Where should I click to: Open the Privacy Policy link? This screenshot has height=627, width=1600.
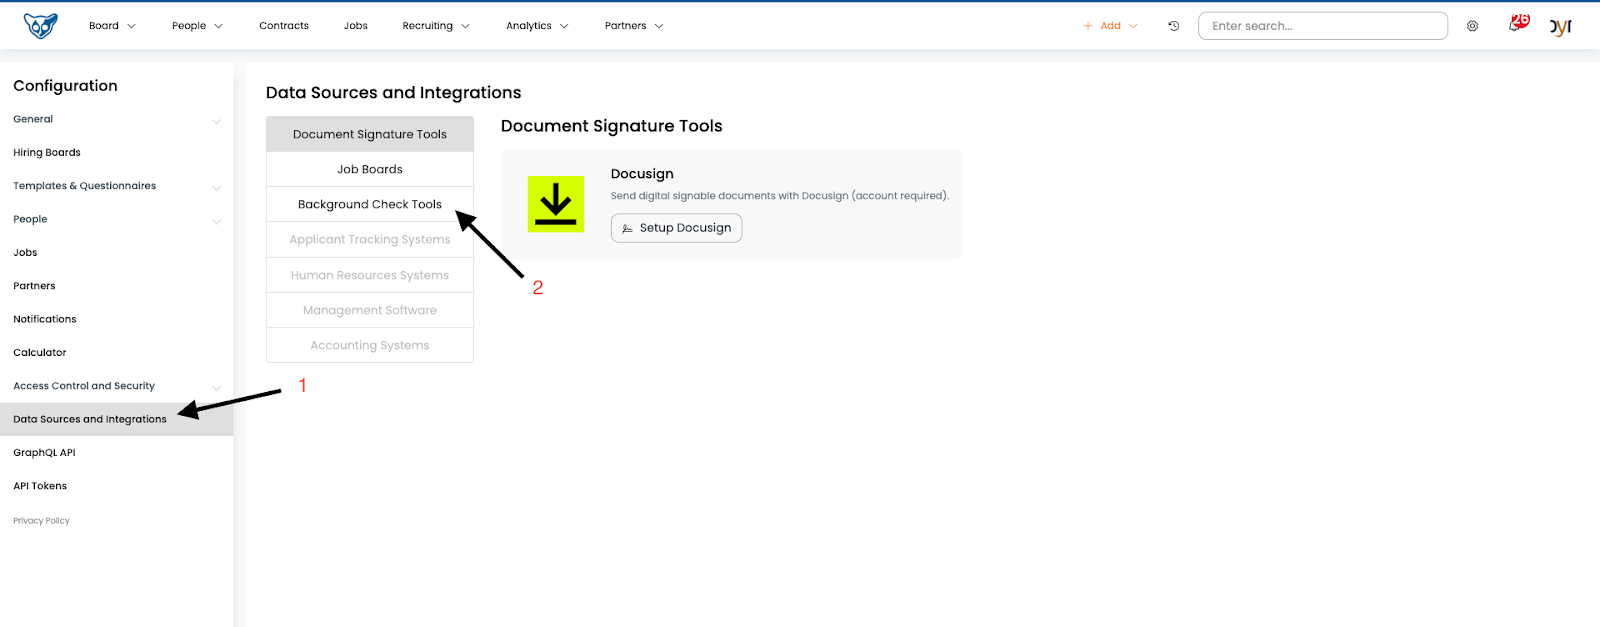click(41, 521)
